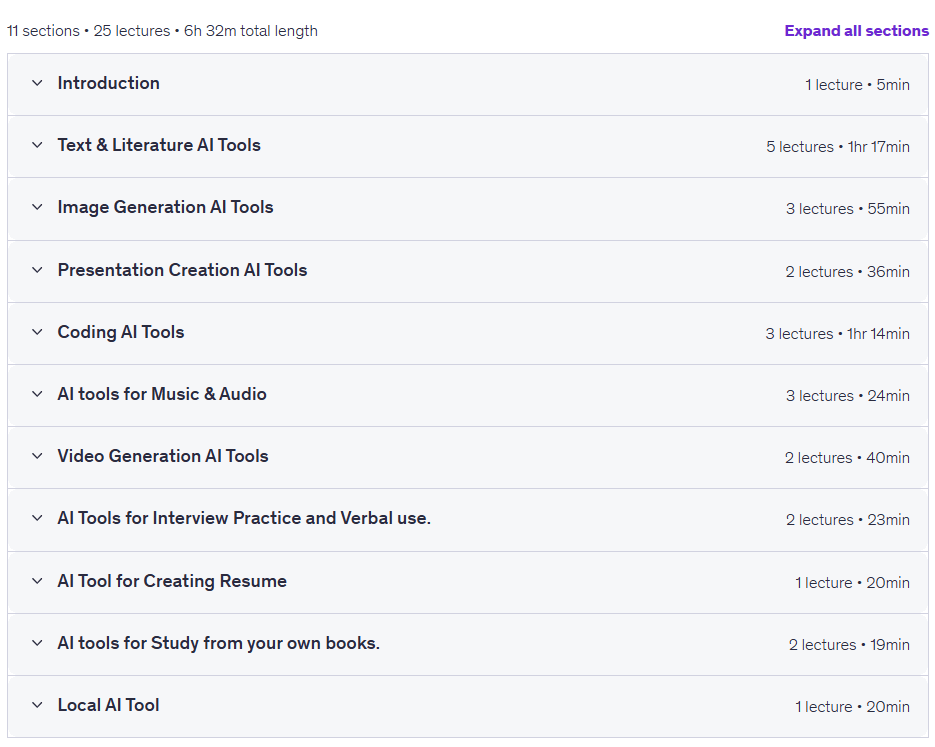This screenshot has width=935, height=747.
Task: Expand AI tools for Music & Audio chevron
Action: [x=37, y=394]
